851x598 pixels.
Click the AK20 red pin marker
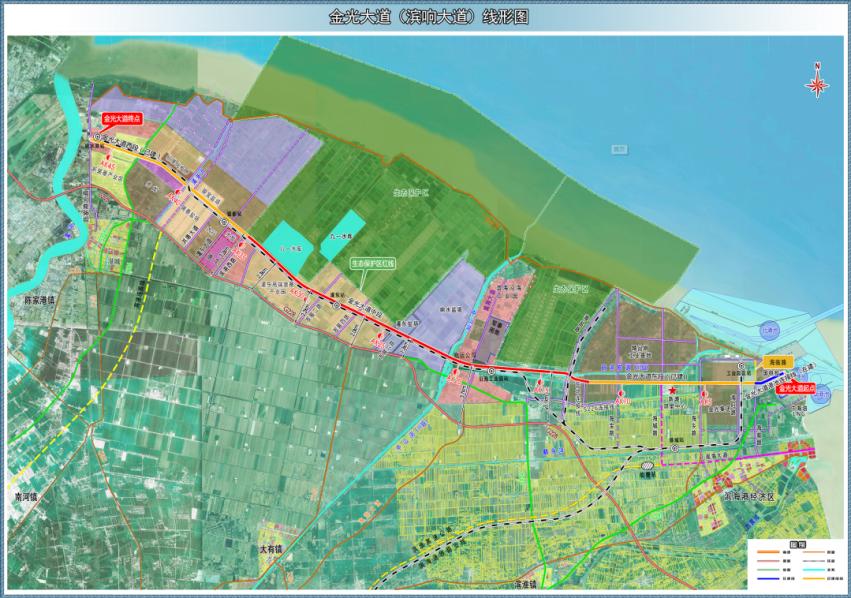(456, 370)
